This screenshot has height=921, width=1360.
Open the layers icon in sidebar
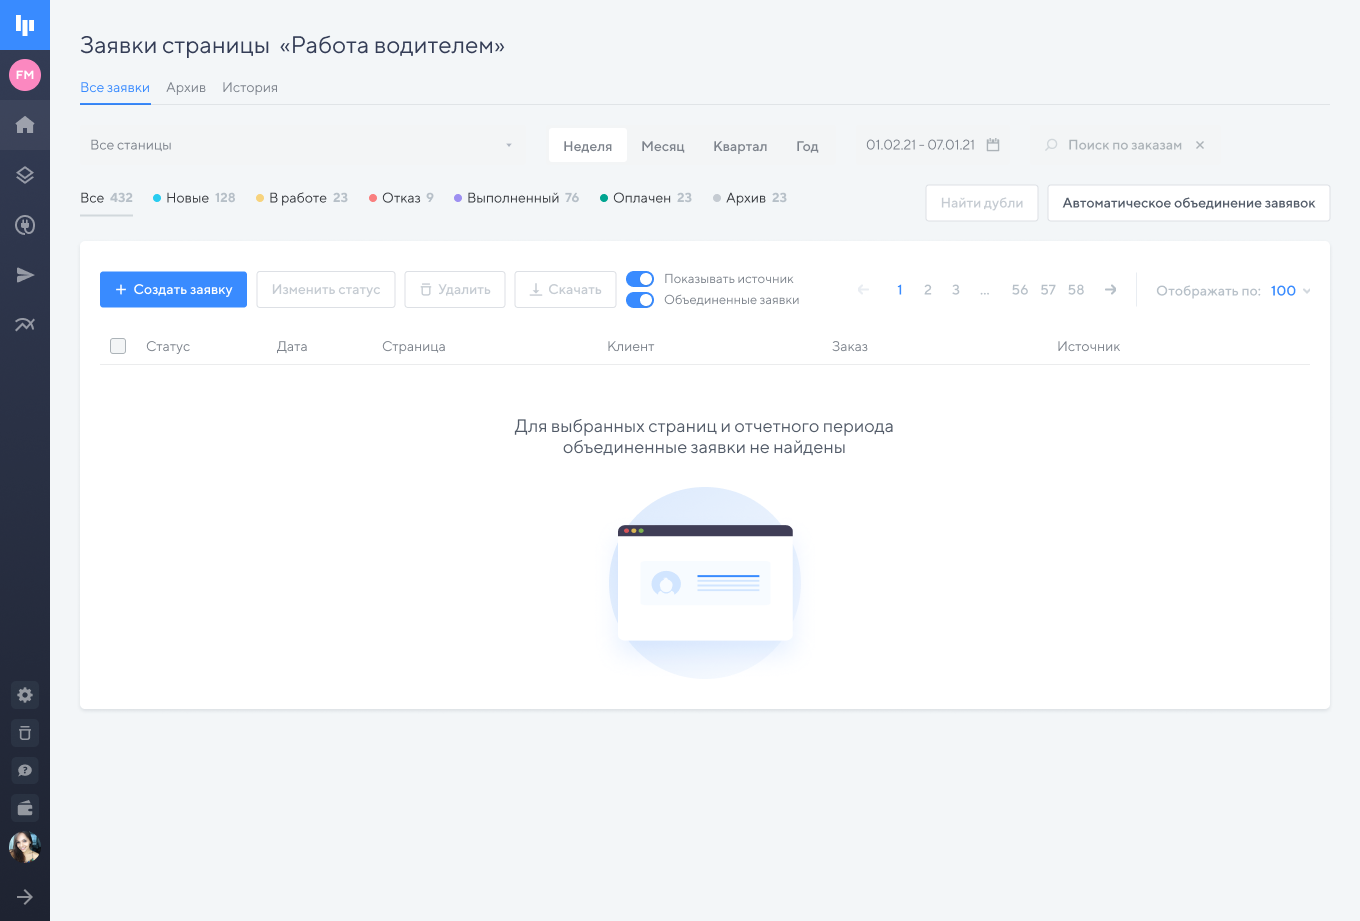(25, 175)
